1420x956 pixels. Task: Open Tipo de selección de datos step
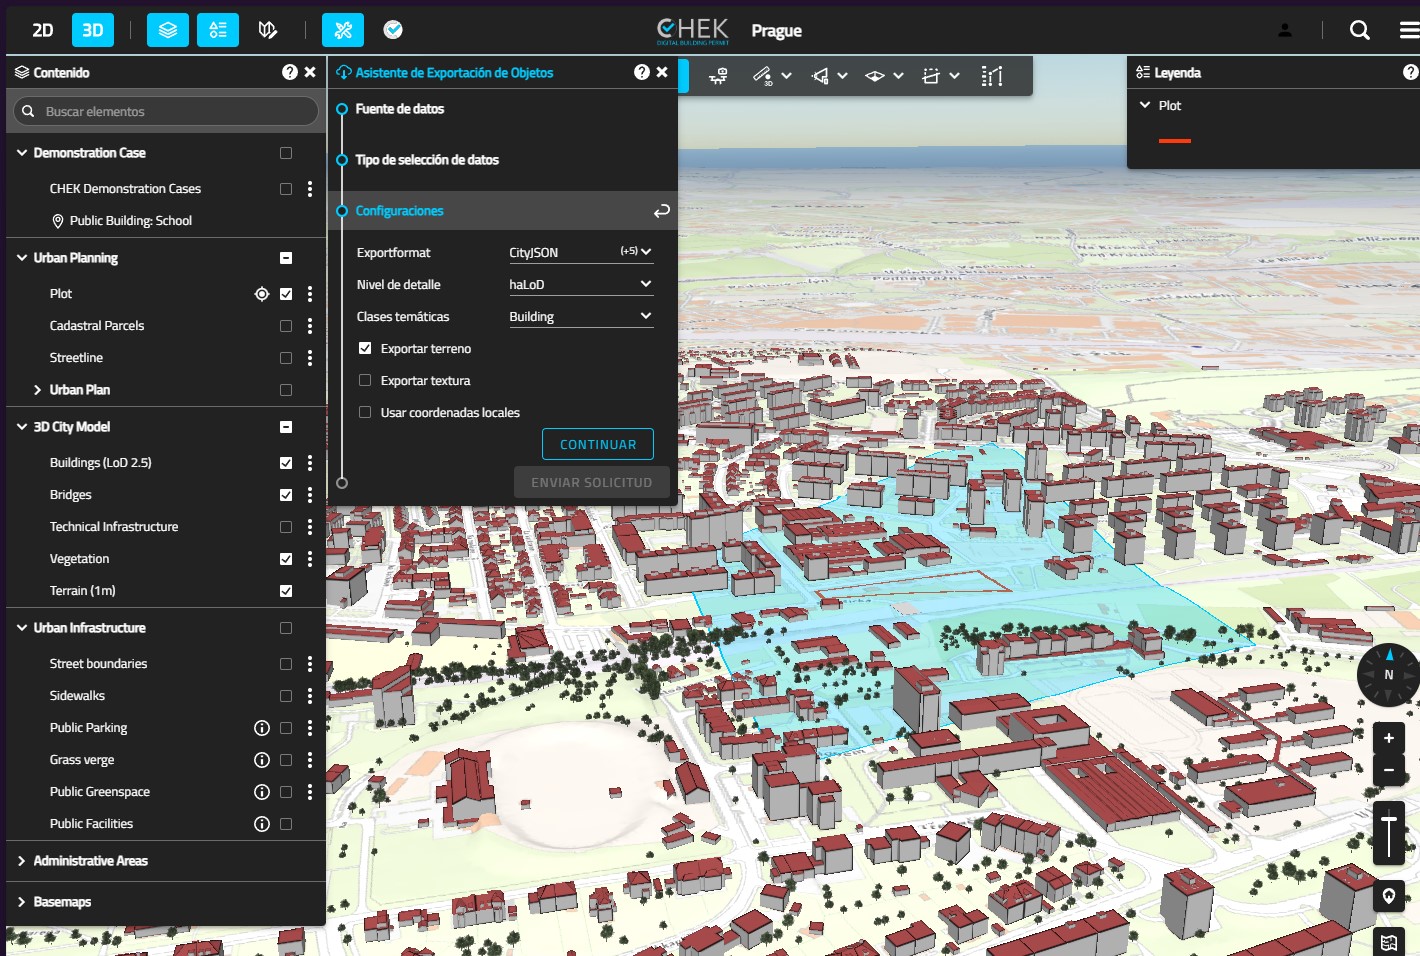427,160
